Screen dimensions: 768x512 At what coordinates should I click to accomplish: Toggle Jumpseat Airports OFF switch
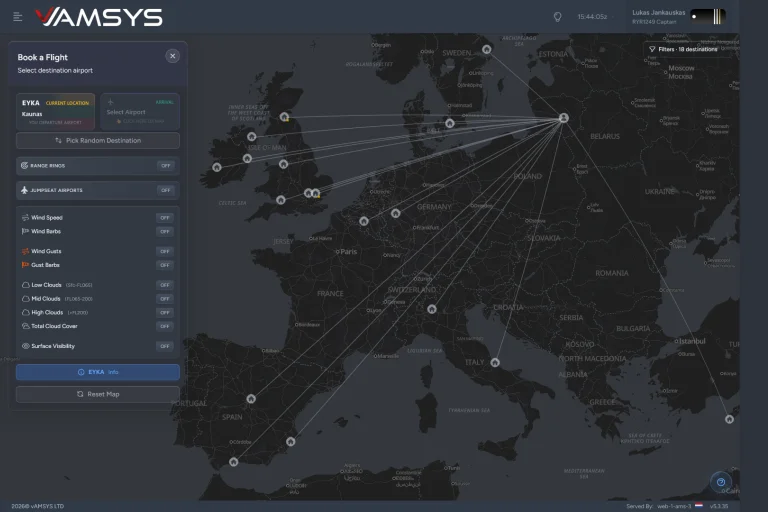click(166, 190)
